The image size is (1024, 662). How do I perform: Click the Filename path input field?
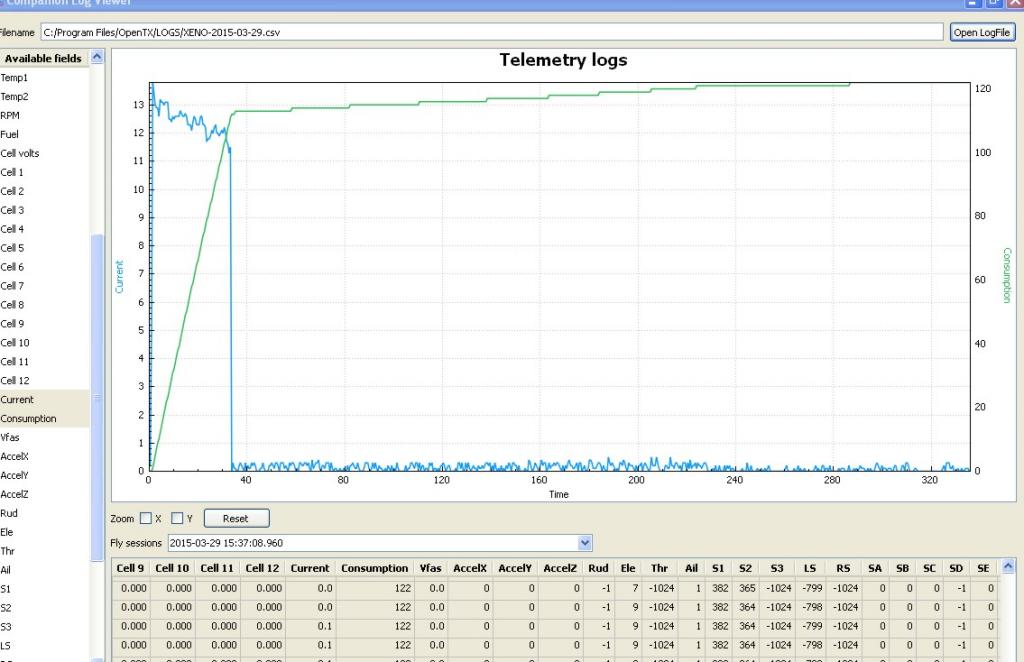click(x=492, y=33)
